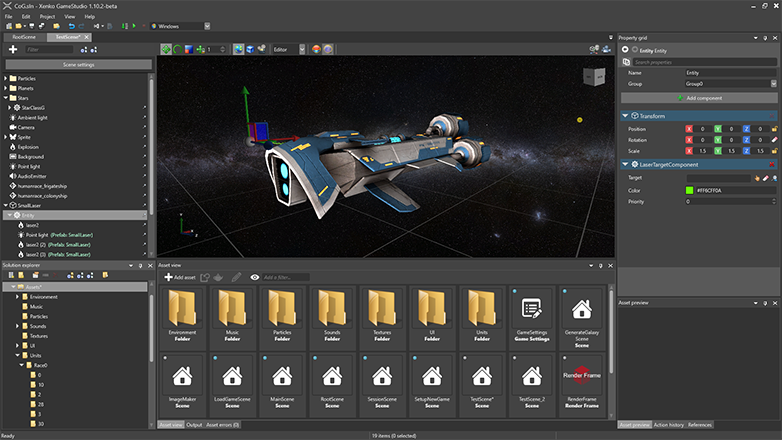
Task: Open the RenderFrame asset thumbnail
Action: pyautogui.click(x=582, y=376)
